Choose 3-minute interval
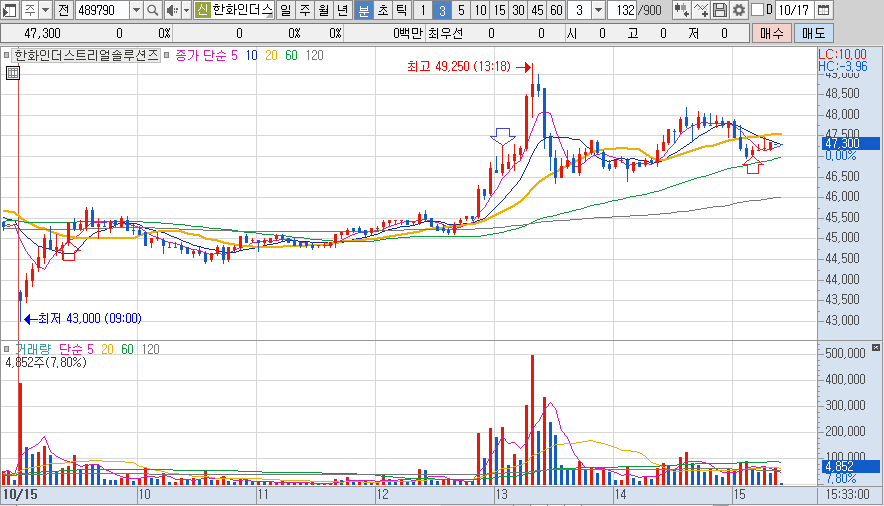Viewport: 884px width, 506px height. point(442,10)
